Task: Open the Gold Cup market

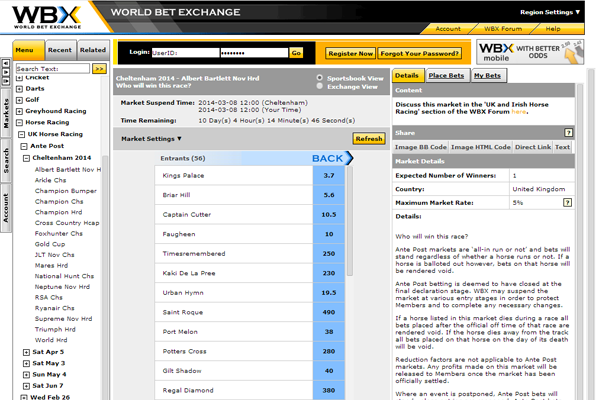Action: point(50,244)
